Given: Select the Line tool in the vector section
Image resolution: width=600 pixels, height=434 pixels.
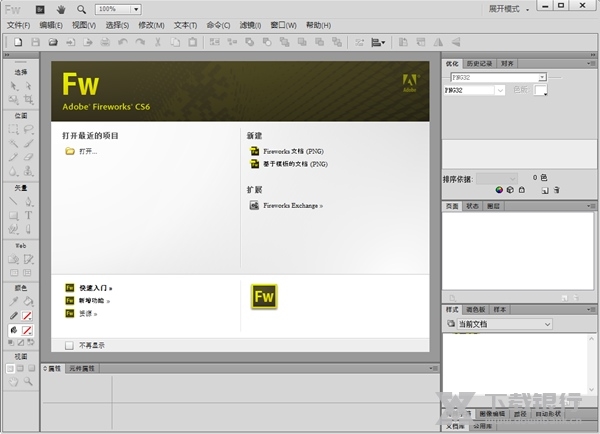Looking at the screenshot, I should tap(14, 200).
